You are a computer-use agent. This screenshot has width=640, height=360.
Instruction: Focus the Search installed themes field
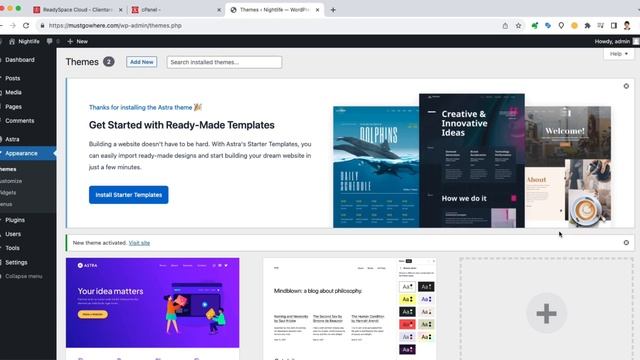click(224, 62)
